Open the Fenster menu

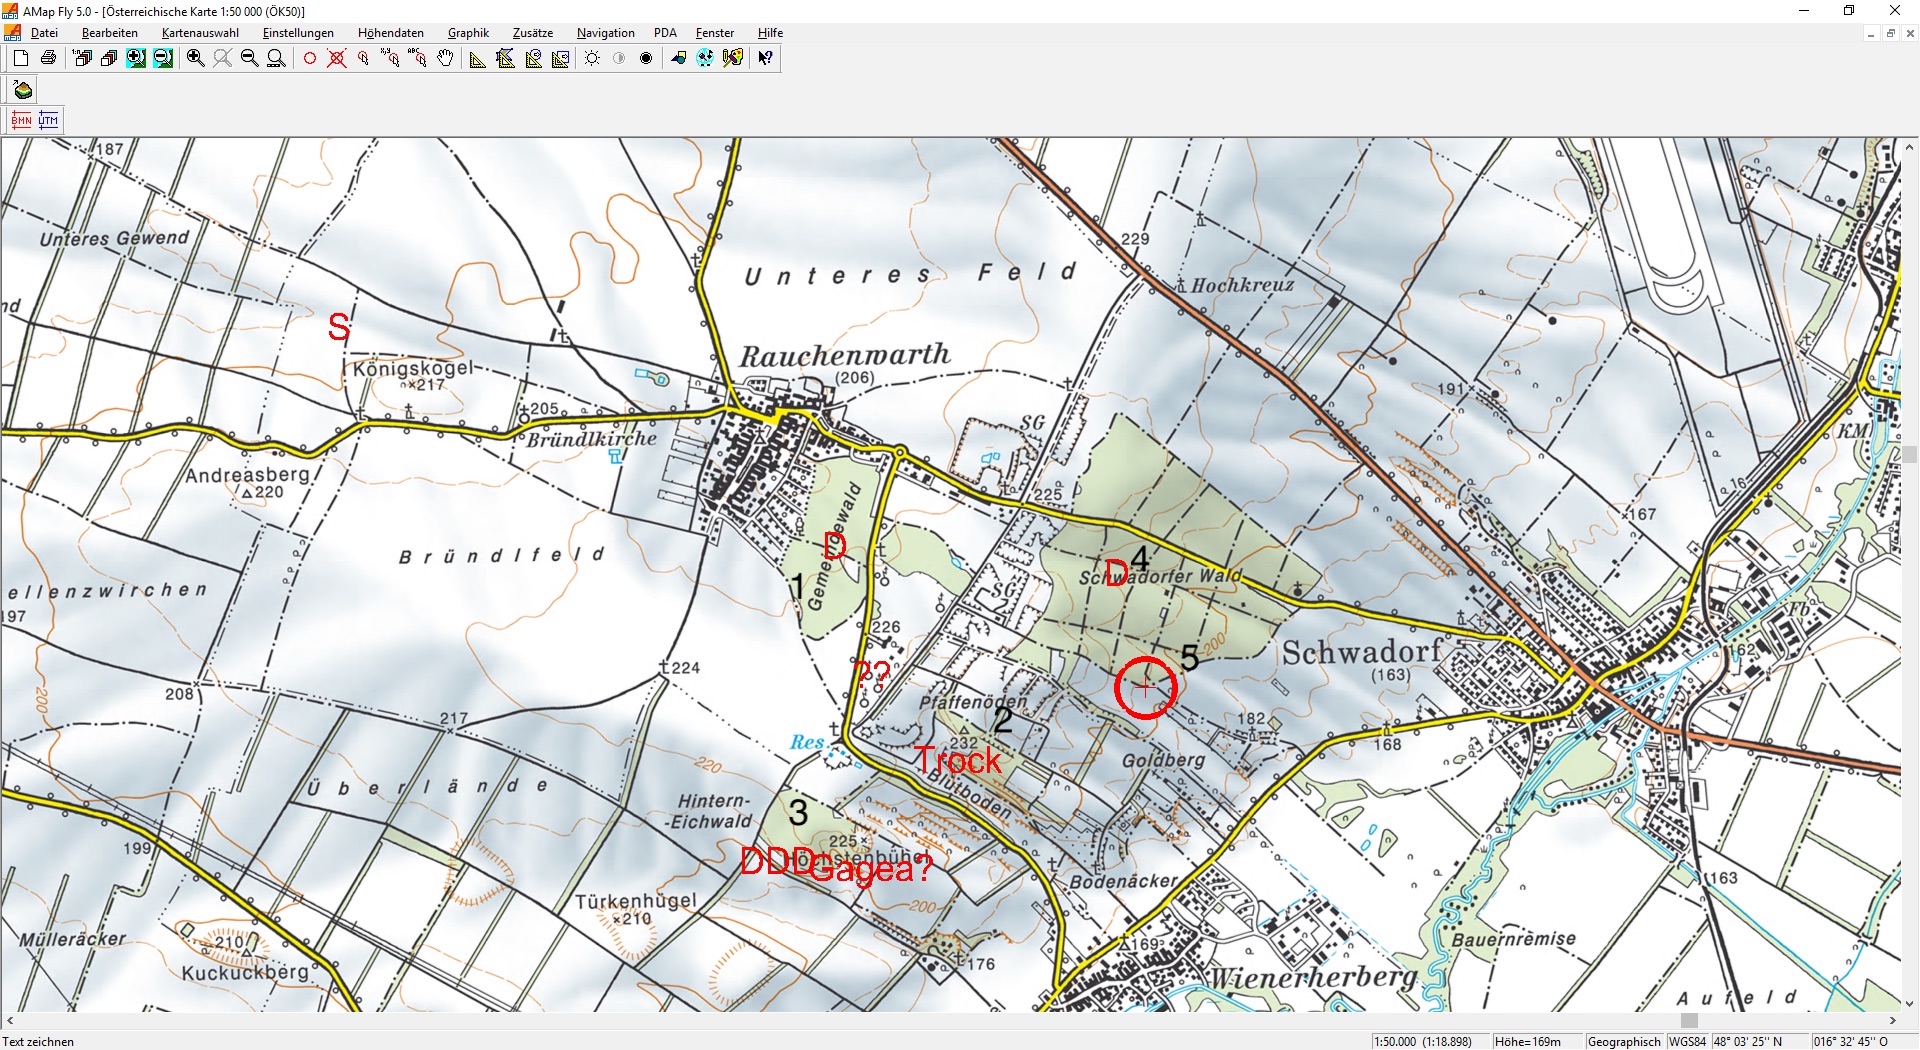click(715, 33)
